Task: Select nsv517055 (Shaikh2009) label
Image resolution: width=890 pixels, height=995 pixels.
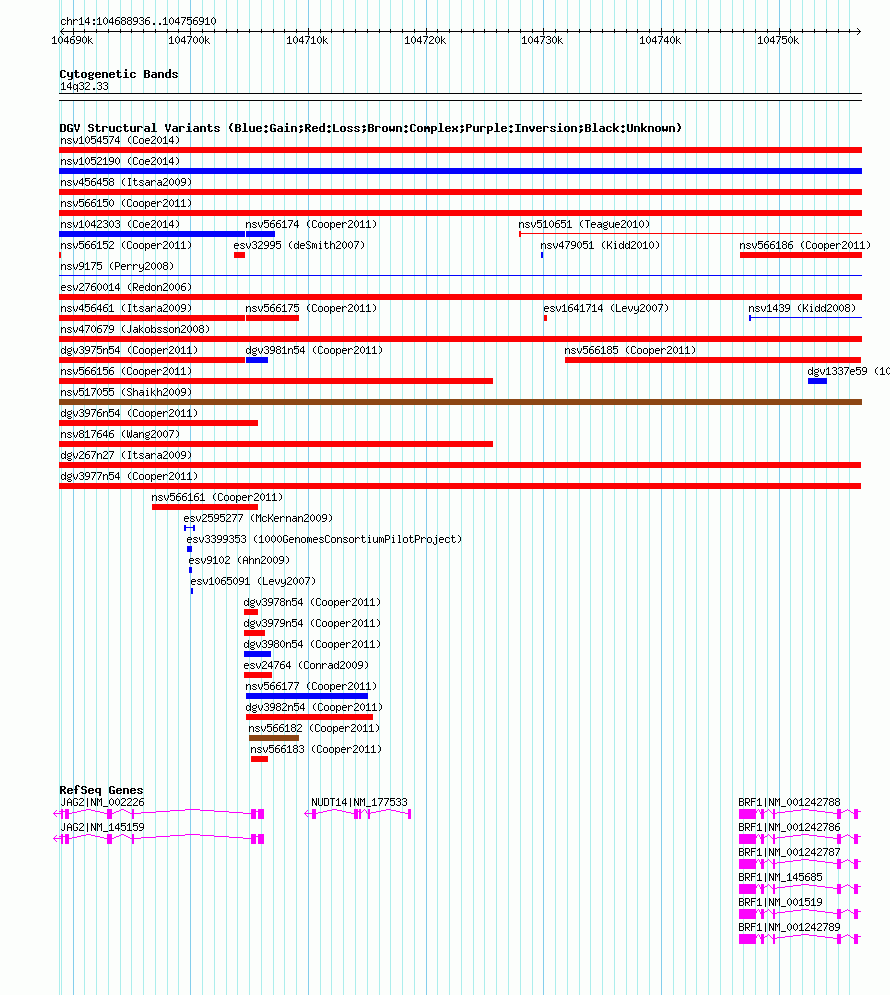Action: [x=126, y=392]
